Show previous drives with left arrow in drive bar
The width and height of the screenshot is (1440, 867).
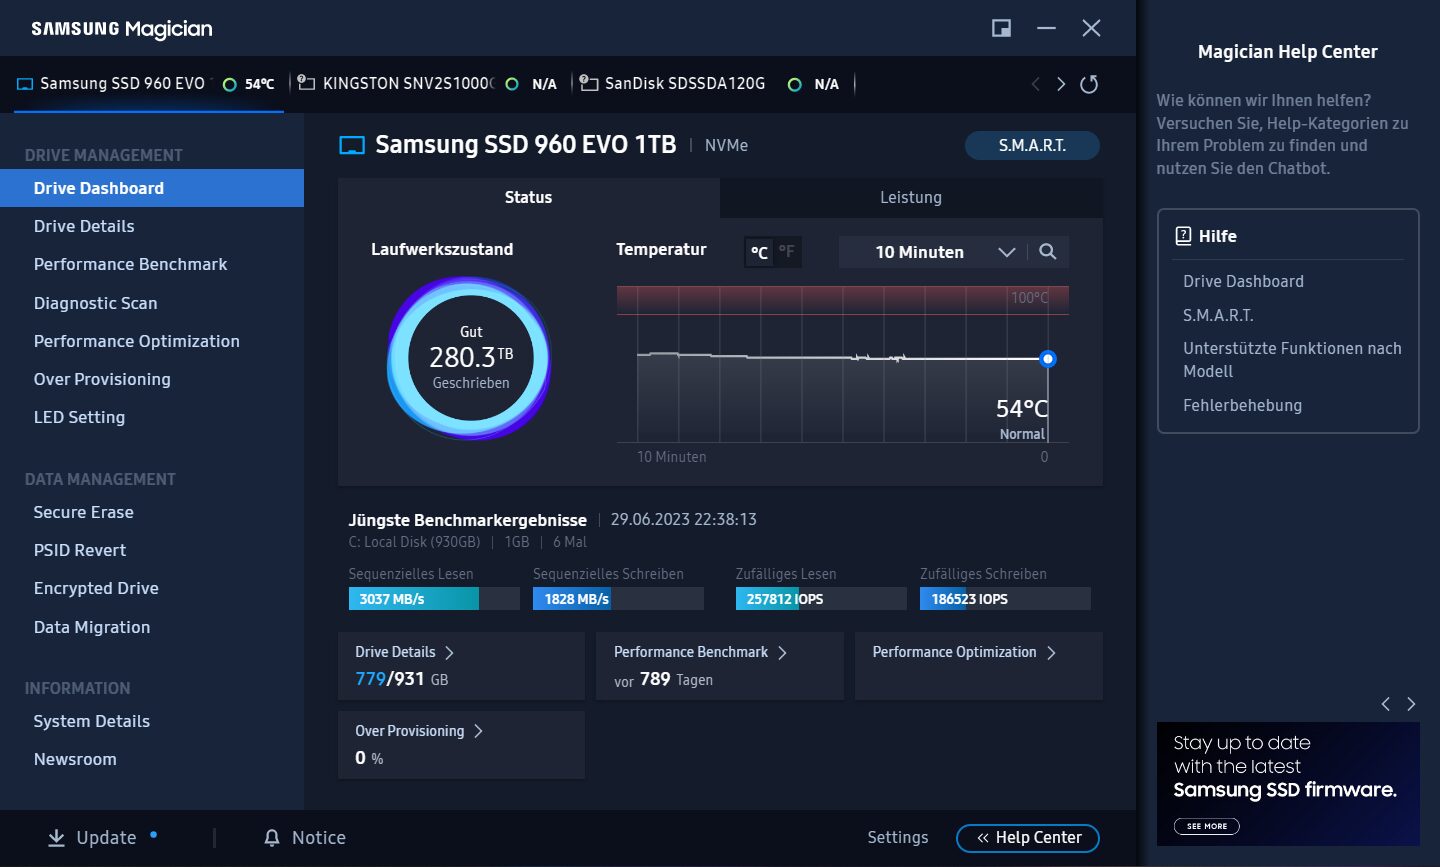coord(1035,84)
